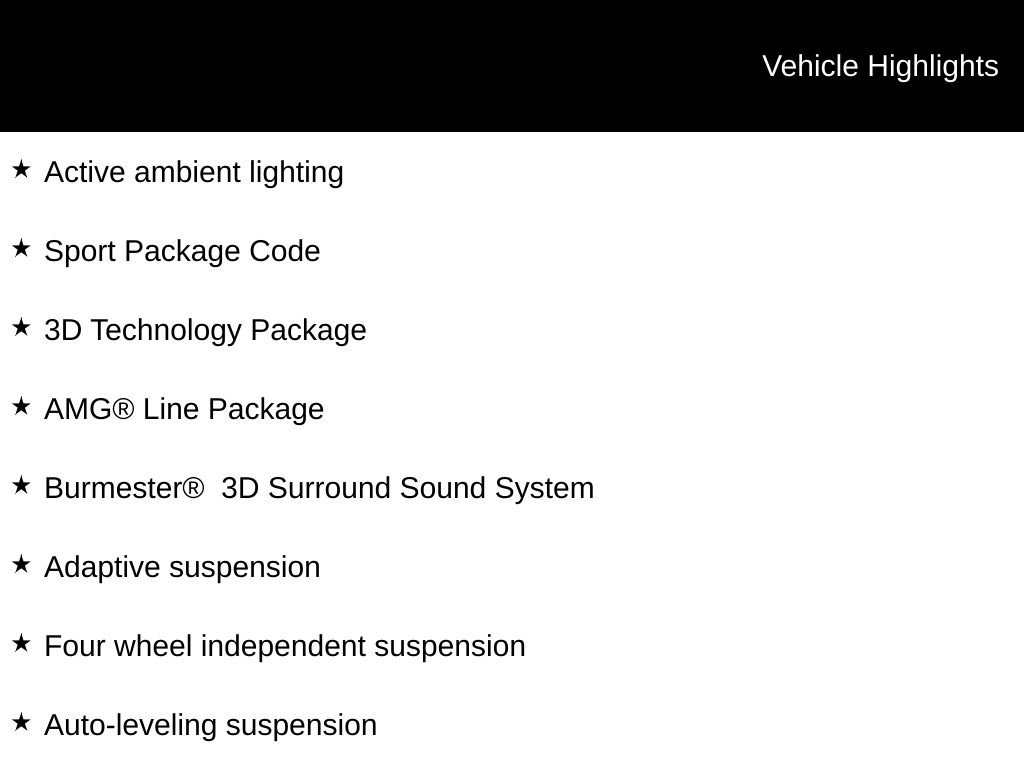Click the star beside AMG Line Package
The image size is (1024, 768).
(21, 406)
